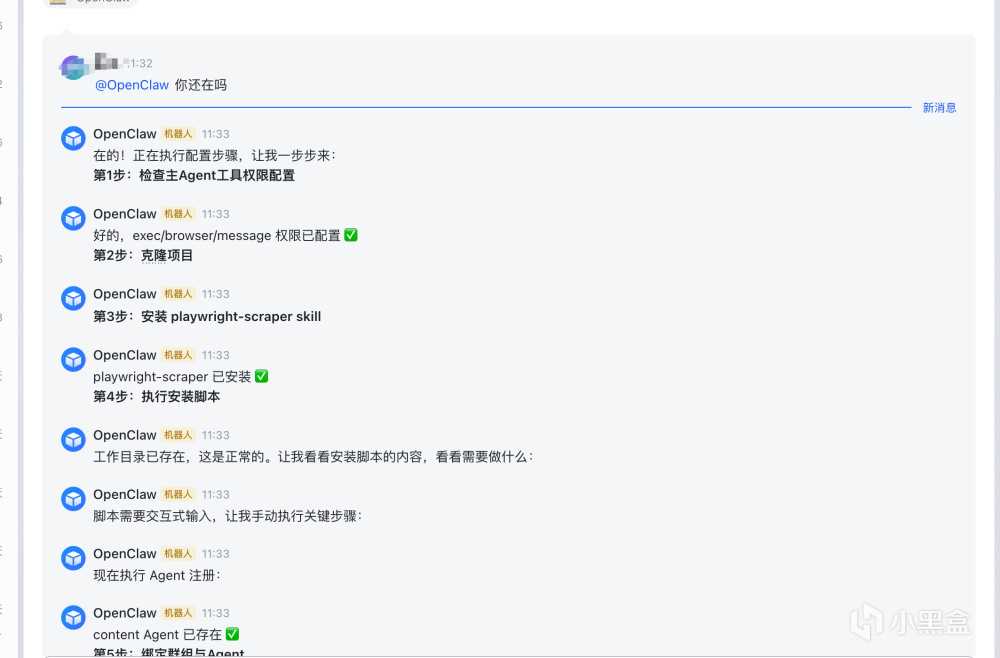Open OpenClaw sender name above '好的,exec/browser/message'

click(x=125, y=214)
